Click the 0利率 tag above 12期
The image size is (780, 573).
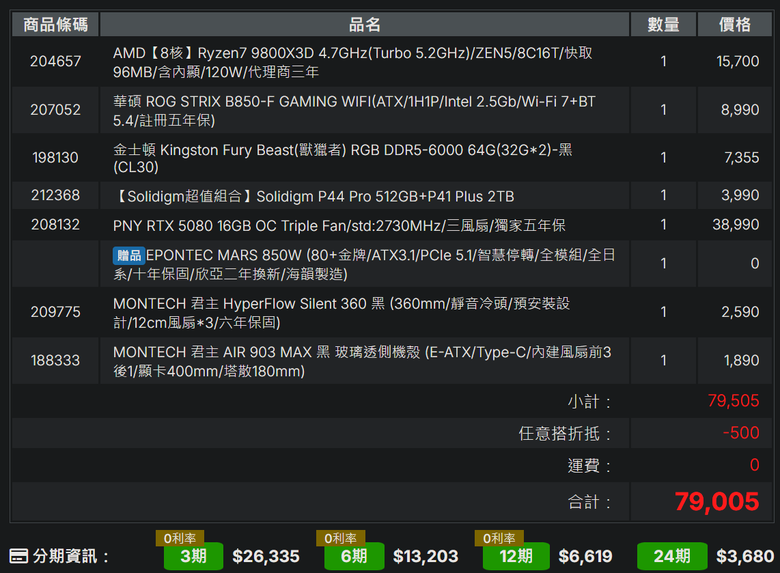point(499,538)
